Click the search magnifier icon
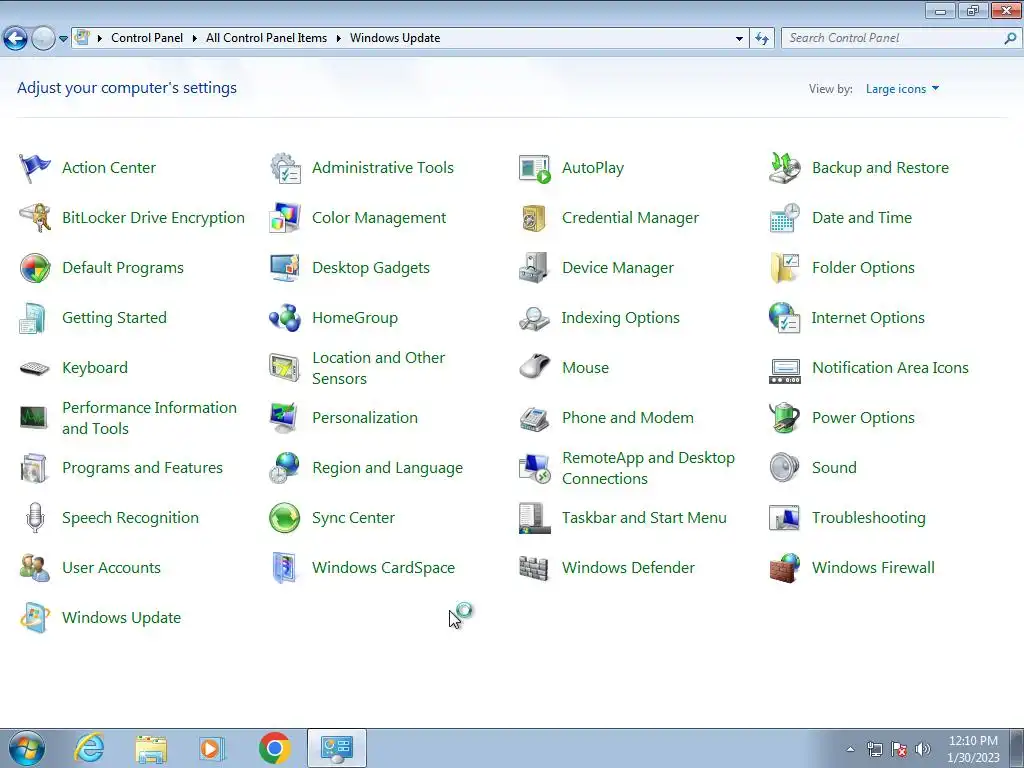The height and width of the screenshot is (768, 1024). point(1010,39)
